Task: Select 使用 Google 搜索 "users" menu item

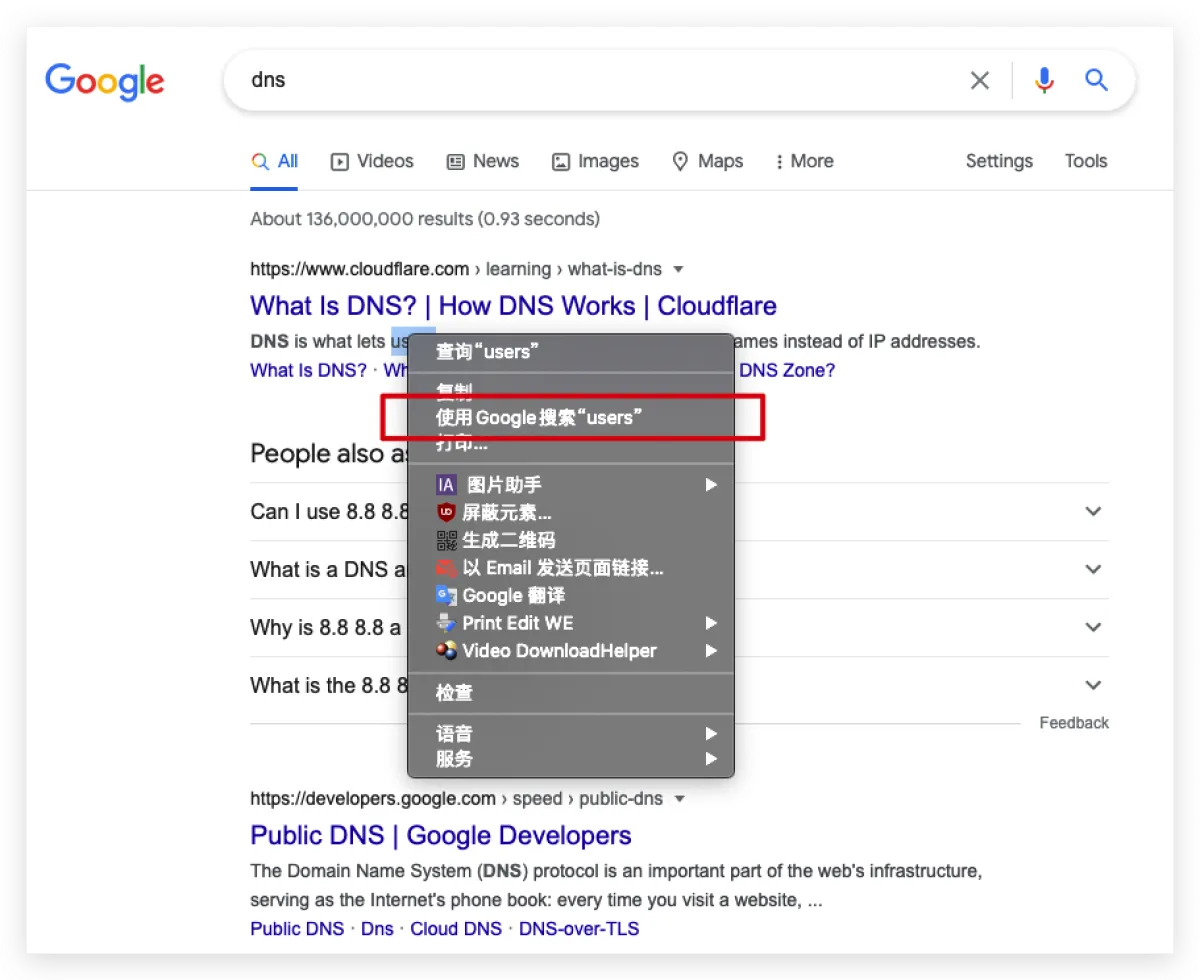Action: click(538, 418)
